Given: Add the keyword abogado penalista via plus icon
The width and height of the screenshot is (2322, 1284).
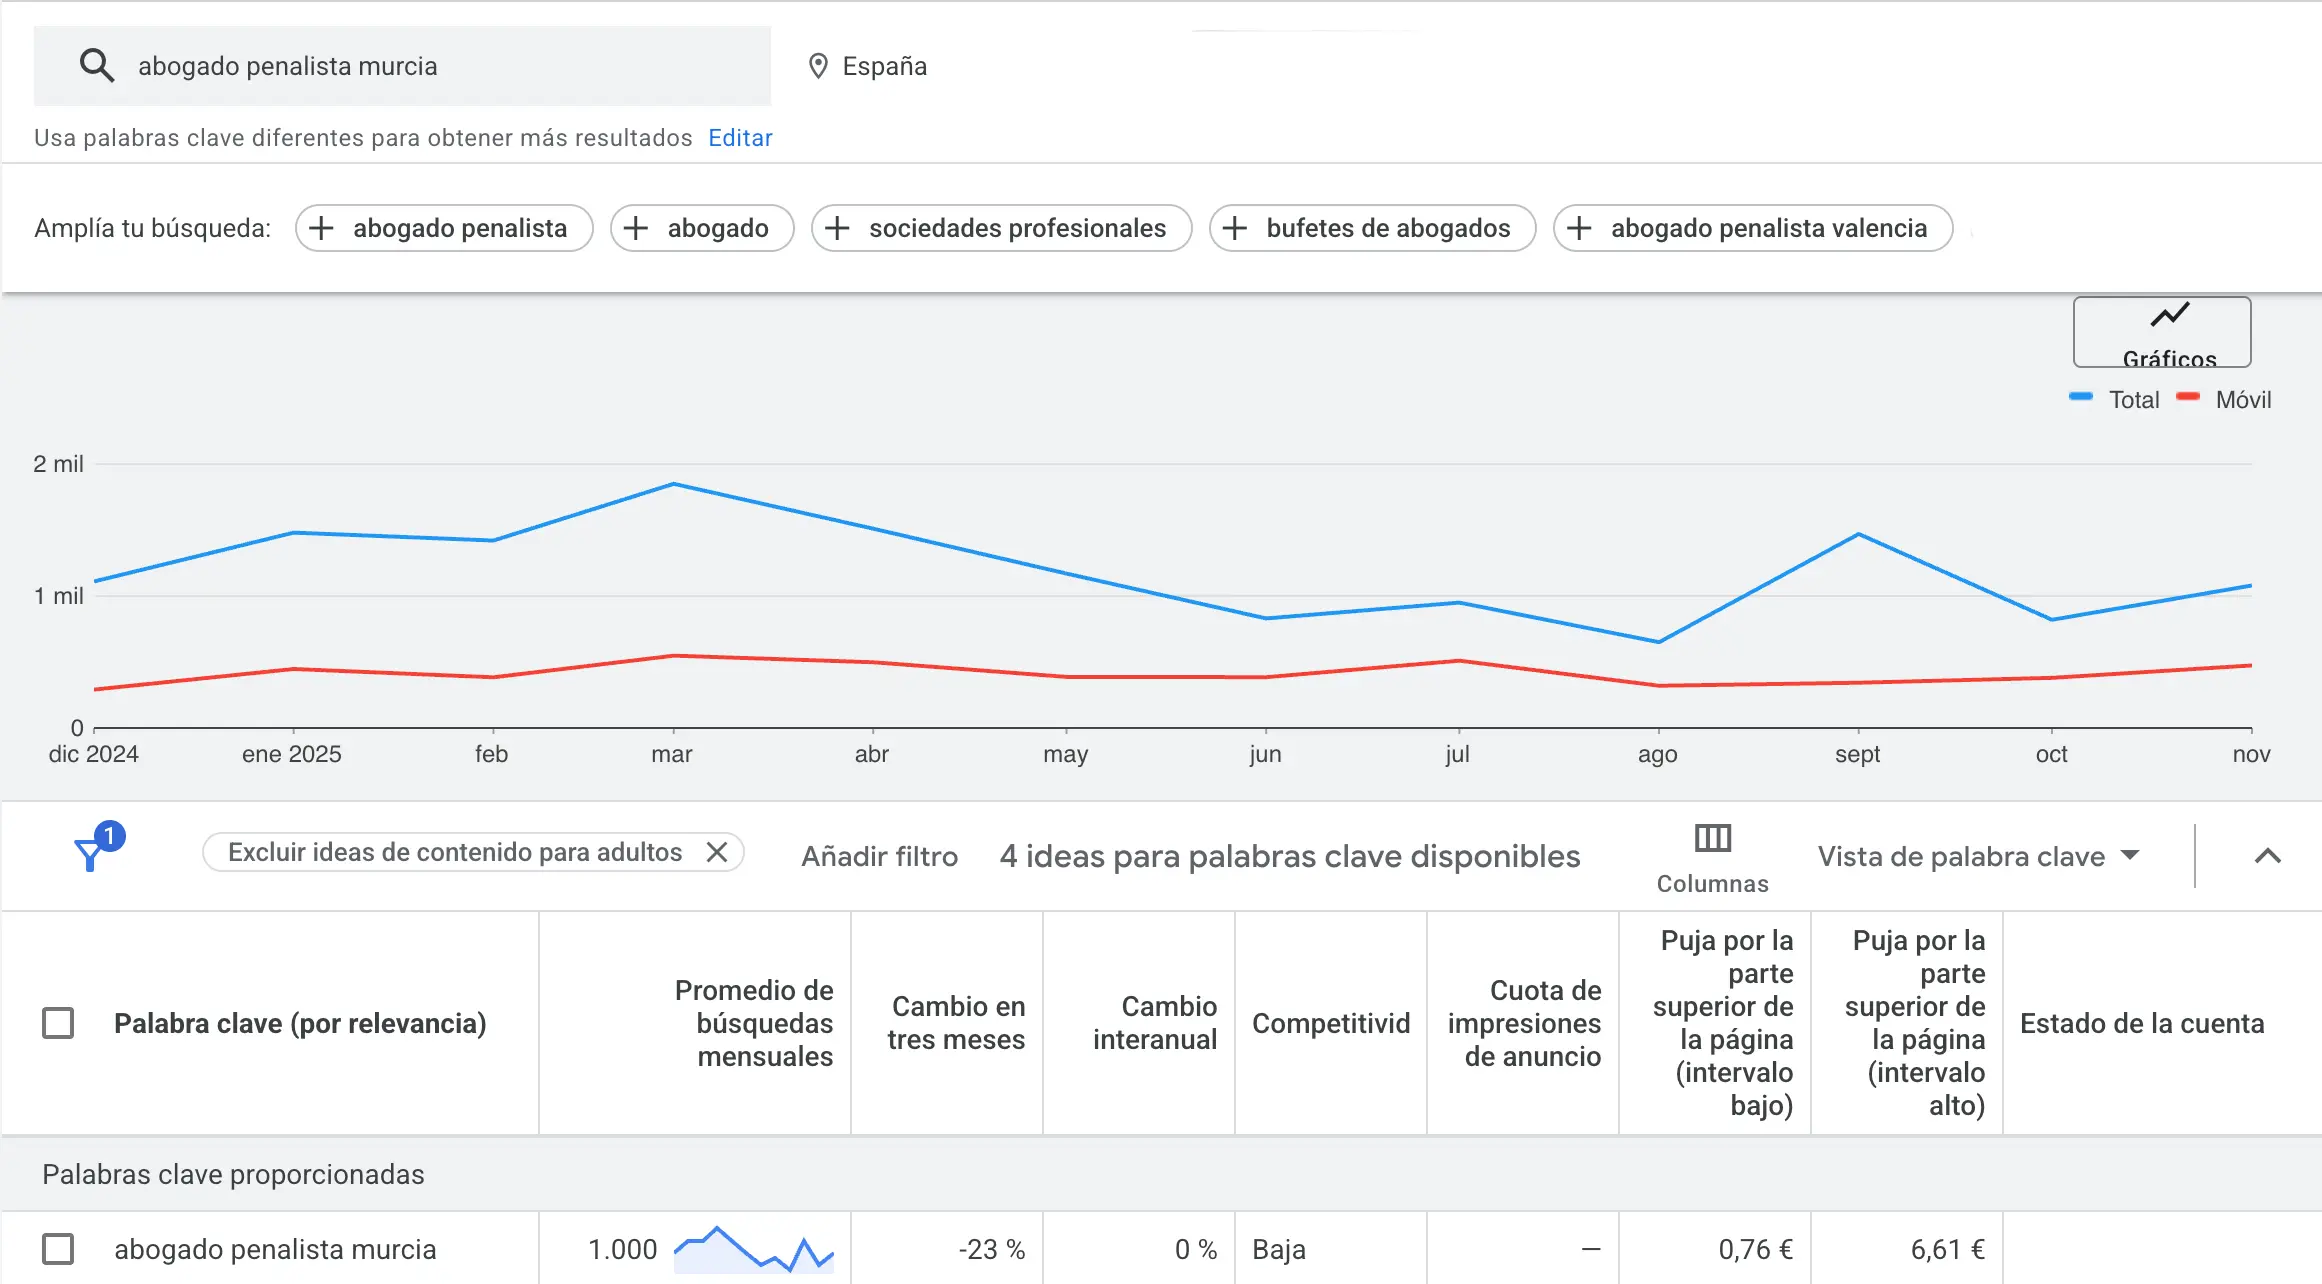Looking at the screenshot, I should point(322,228).
